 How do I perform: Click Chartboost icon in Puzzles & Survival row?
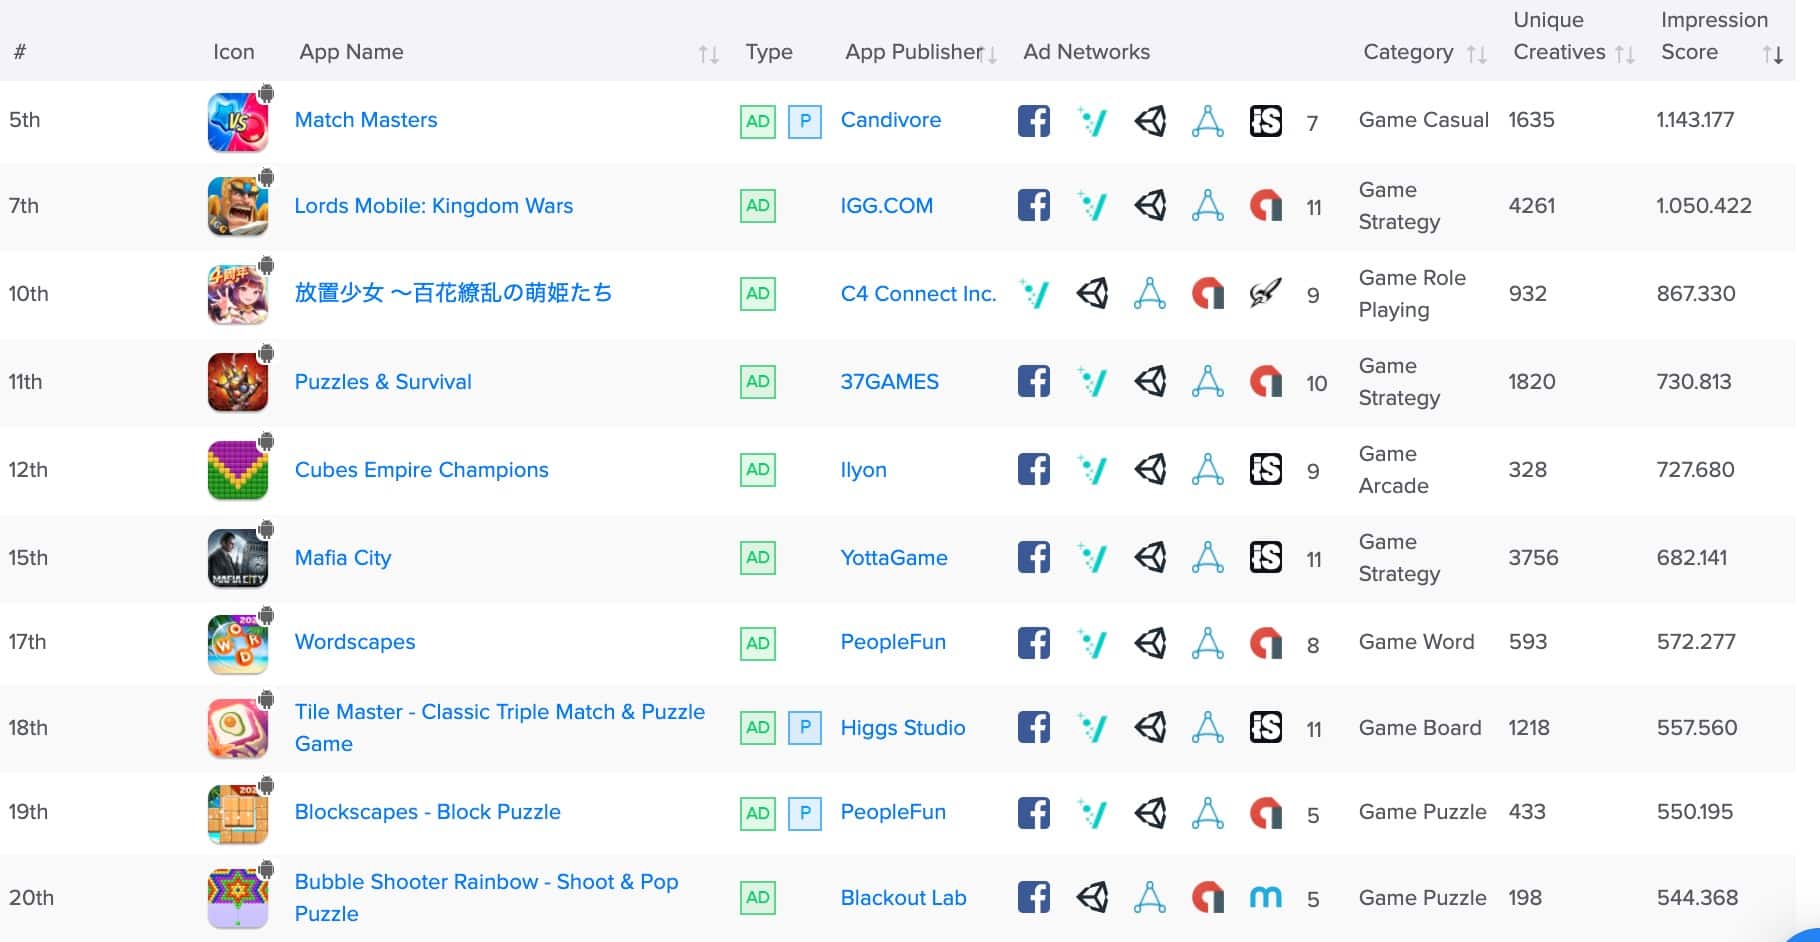1266,381
